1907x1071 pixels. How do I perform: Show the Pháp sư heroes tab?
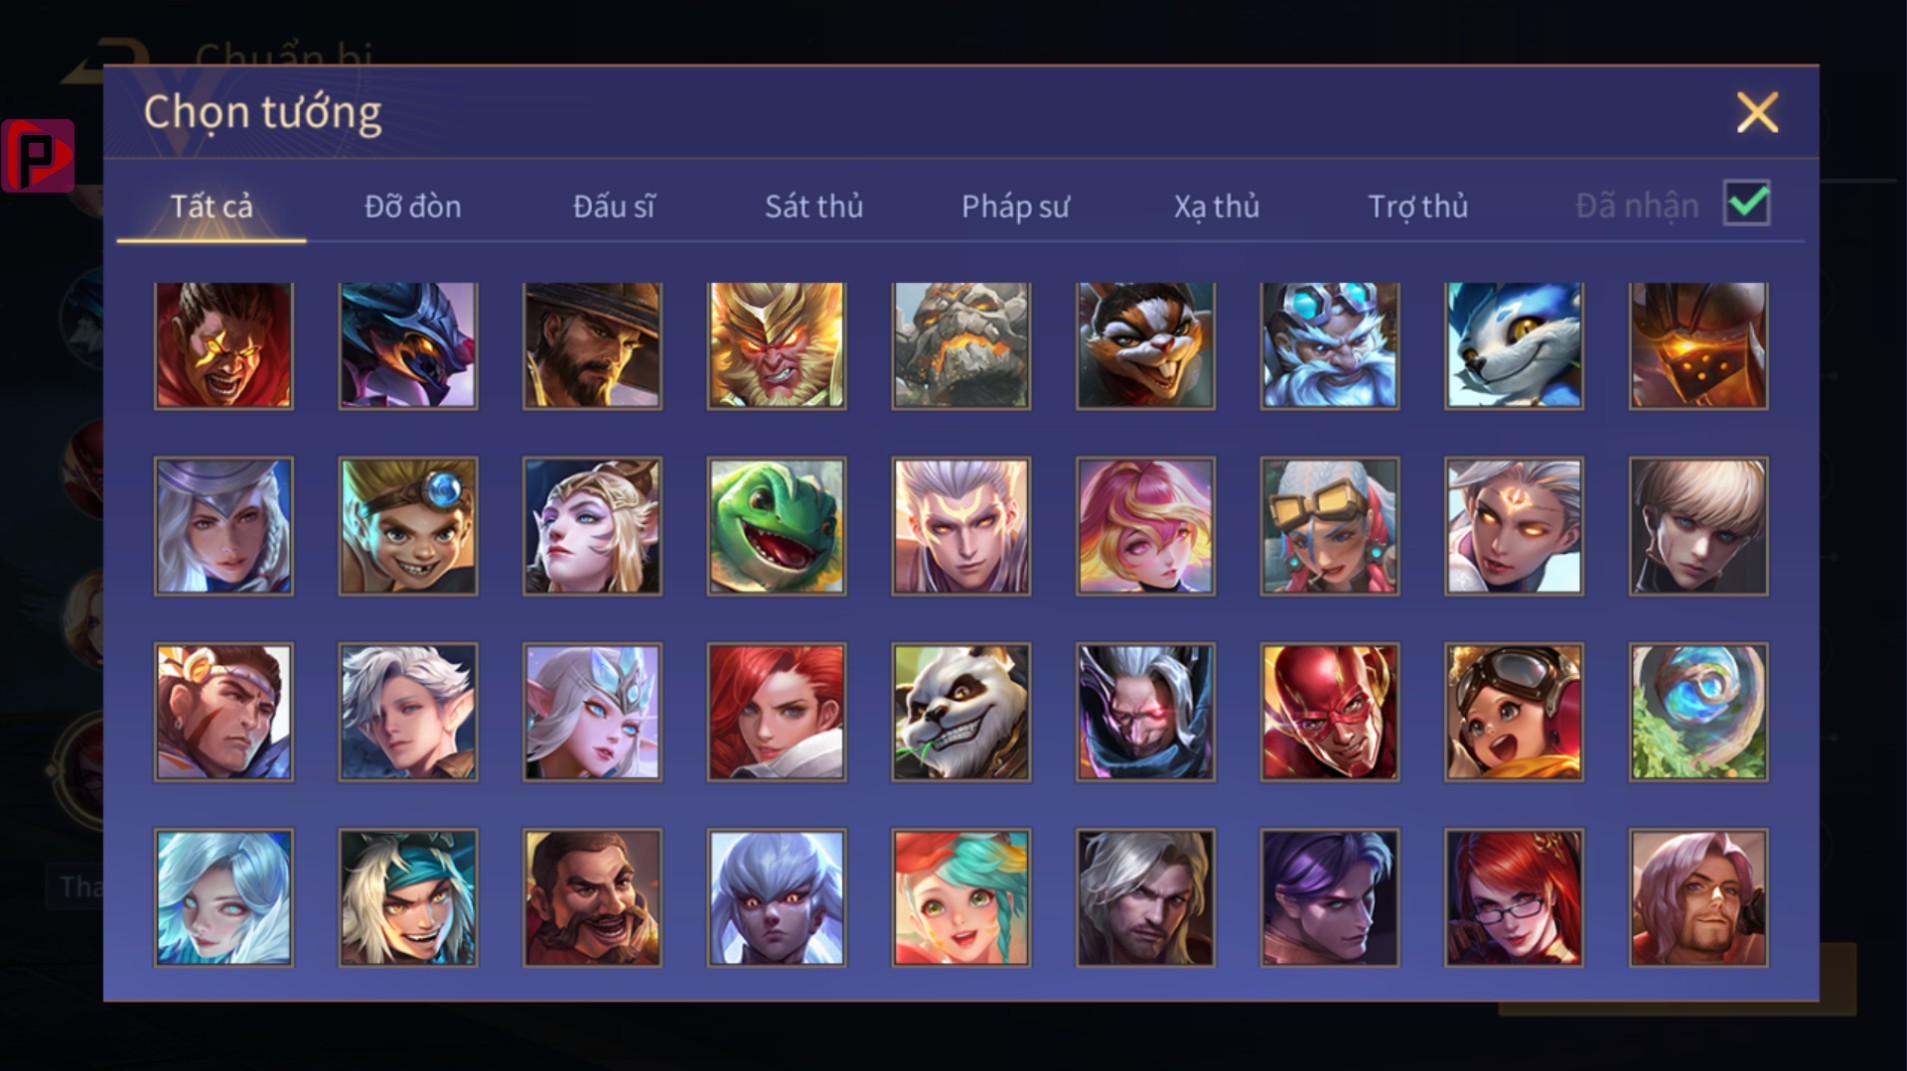tap(1015, 206)
